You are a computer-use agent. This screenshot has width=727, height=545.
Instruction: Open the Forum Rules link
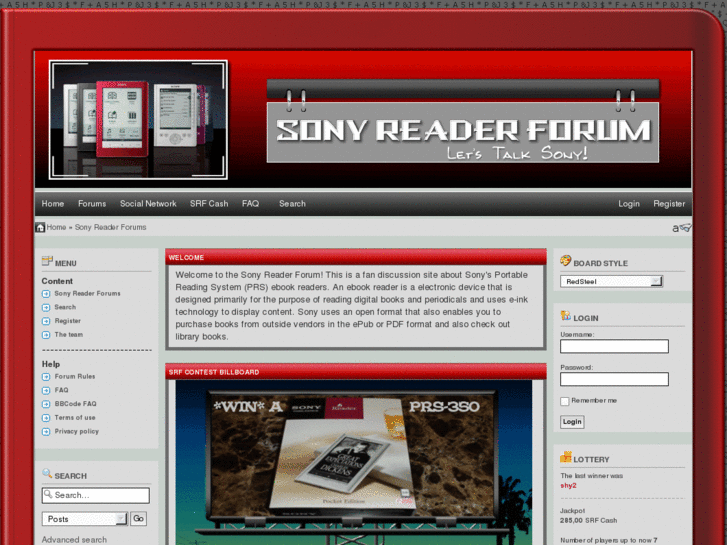pyautogui.click(x=75, y=377)
